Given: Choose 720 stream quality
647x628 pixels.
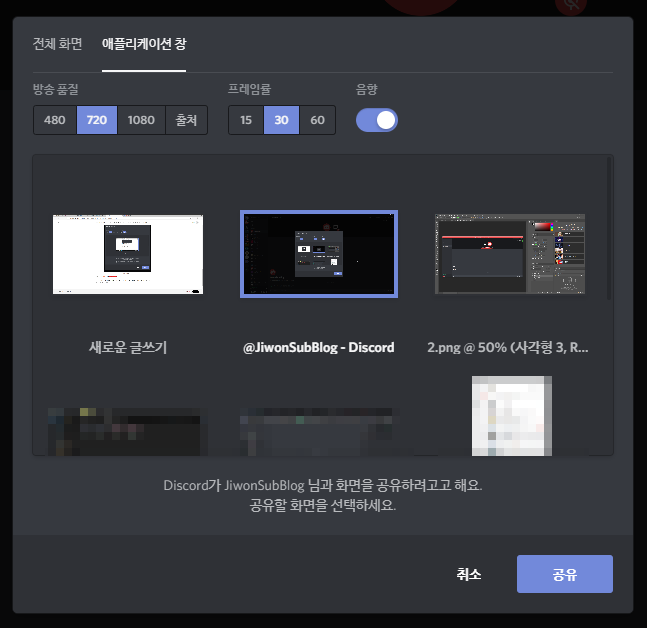Looking at the screenshot, I should [97, 120].
